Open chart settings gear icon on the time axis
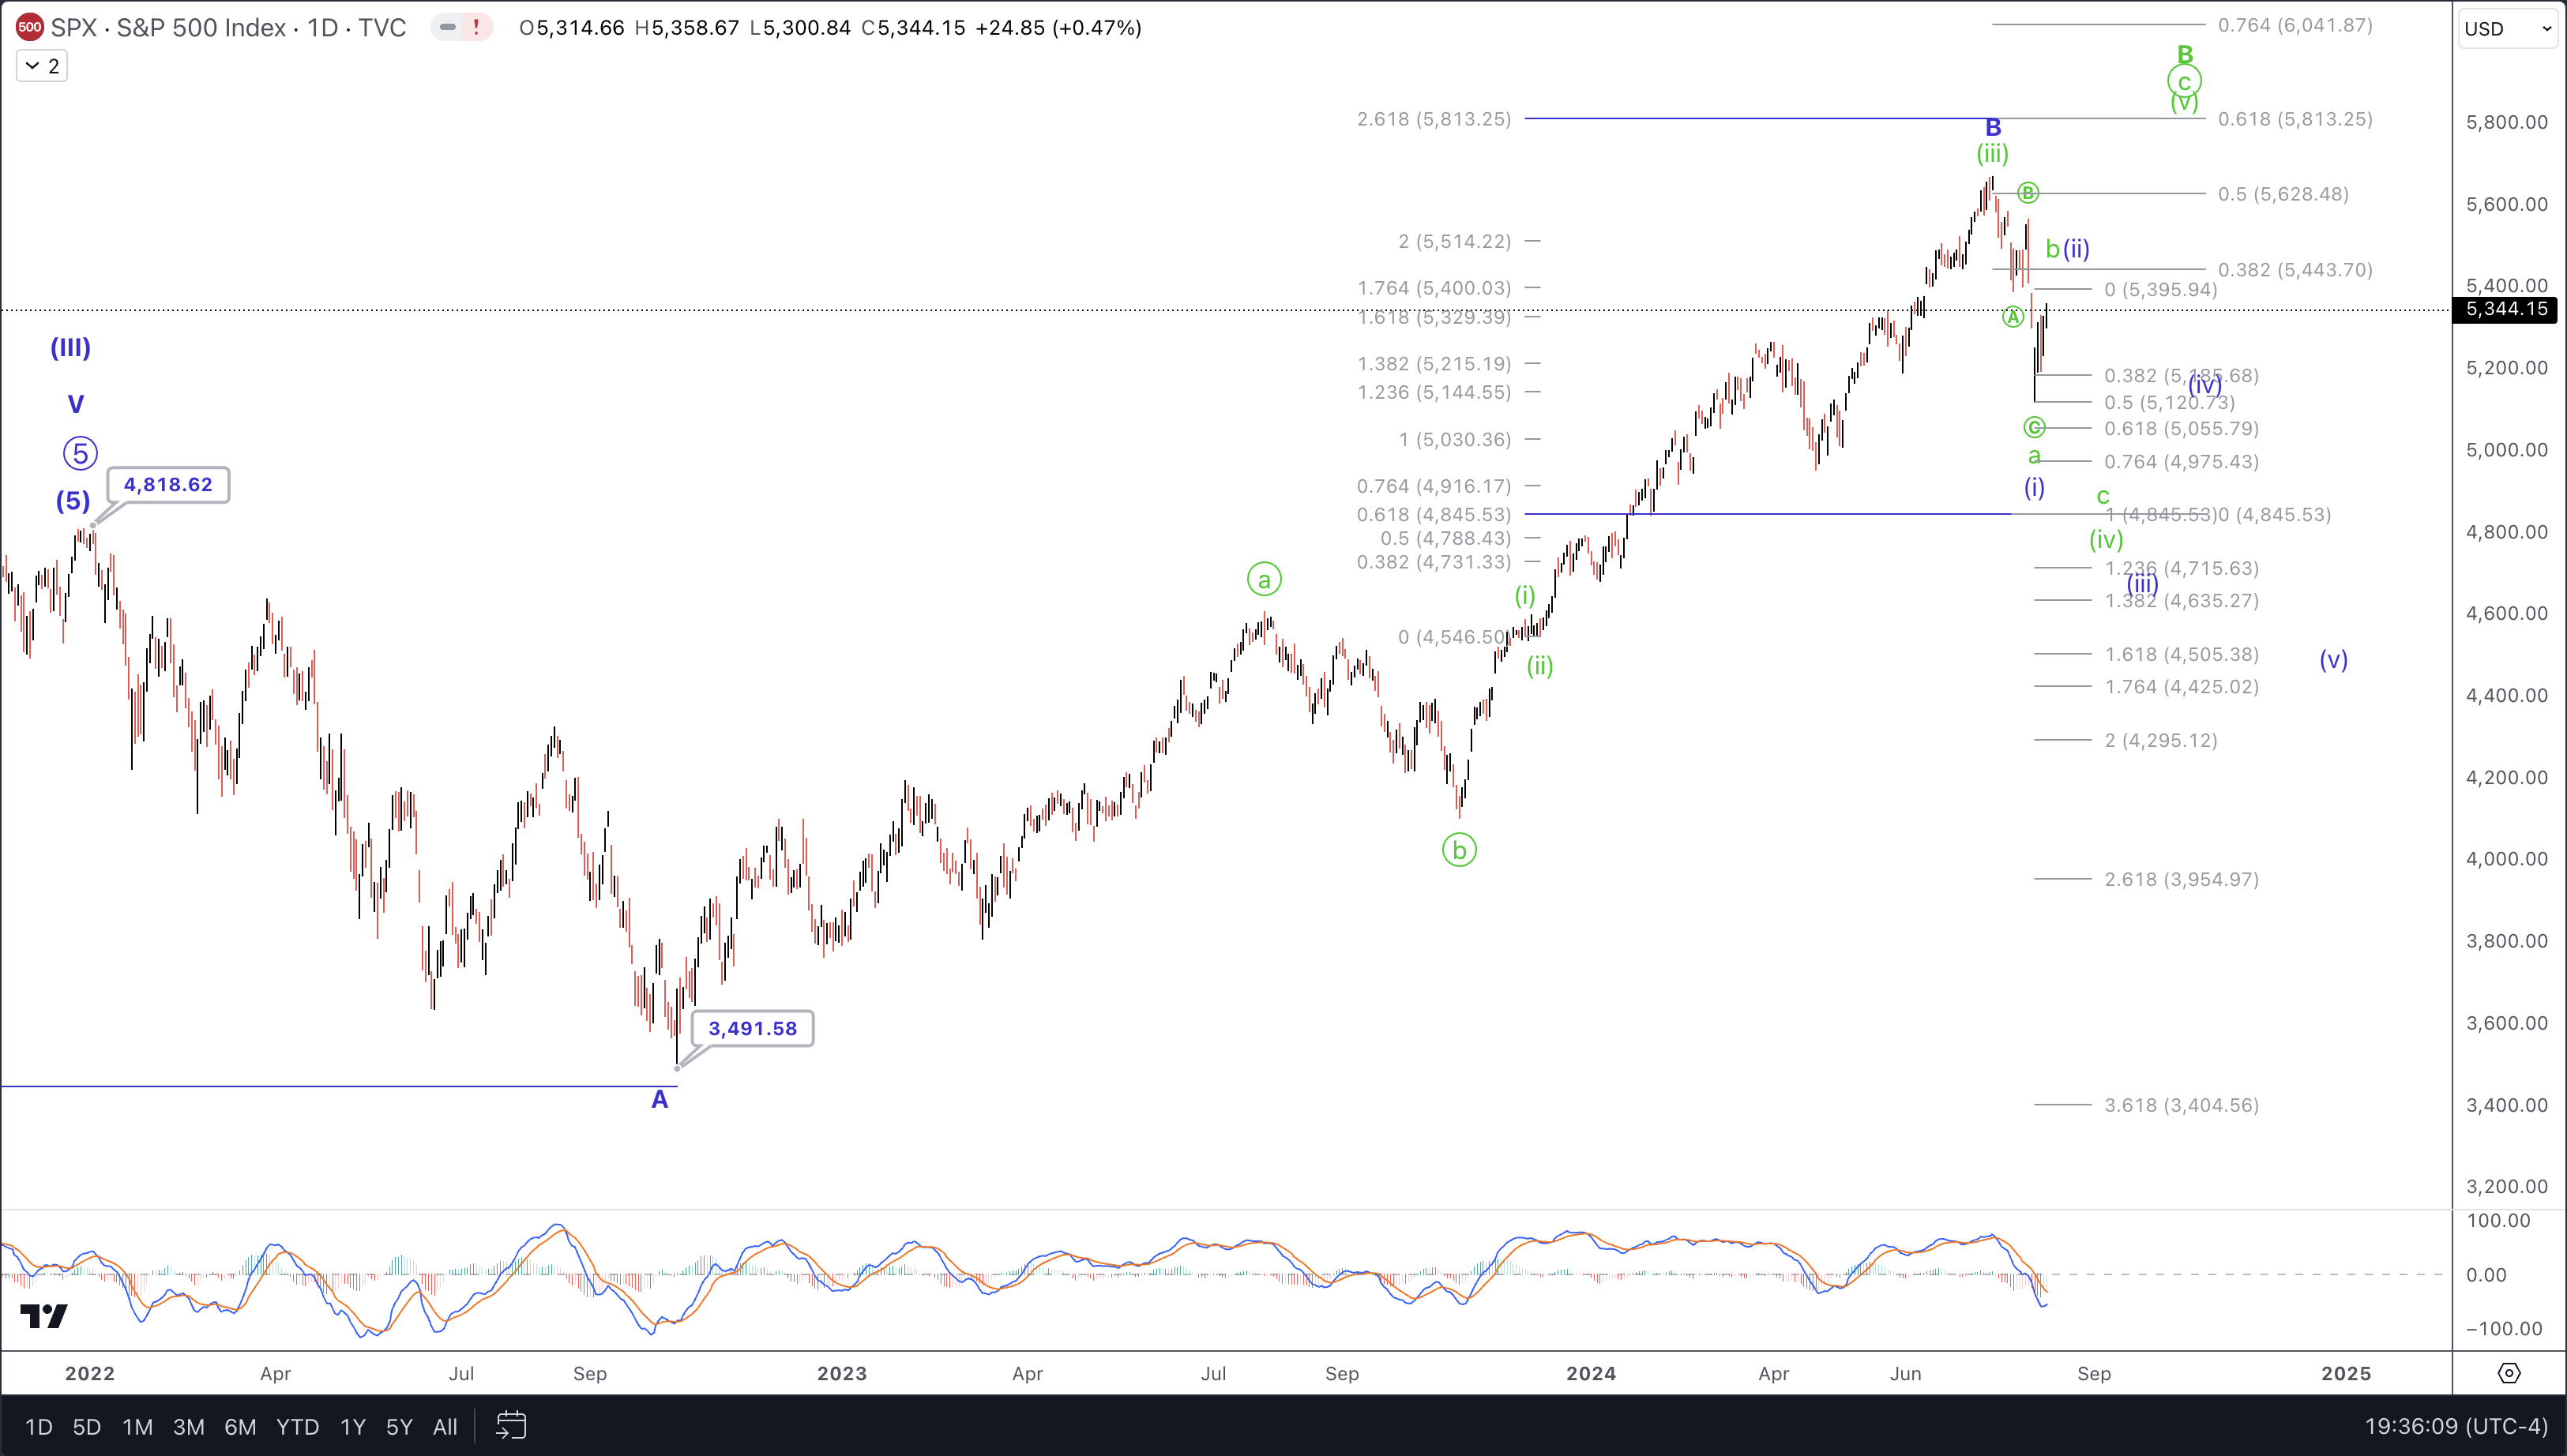This screenshot has height=1456, width=2567. [x=2509, y=1373]
